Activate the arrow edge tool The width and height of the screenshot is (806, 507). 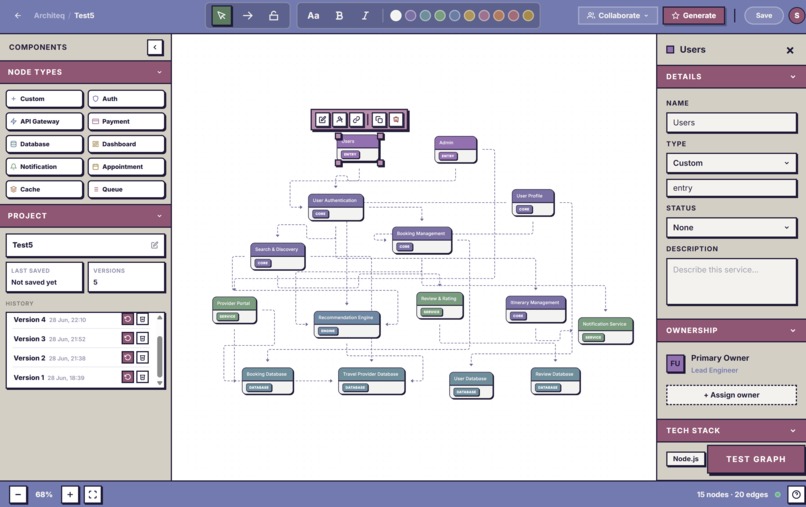coord(248,15)
